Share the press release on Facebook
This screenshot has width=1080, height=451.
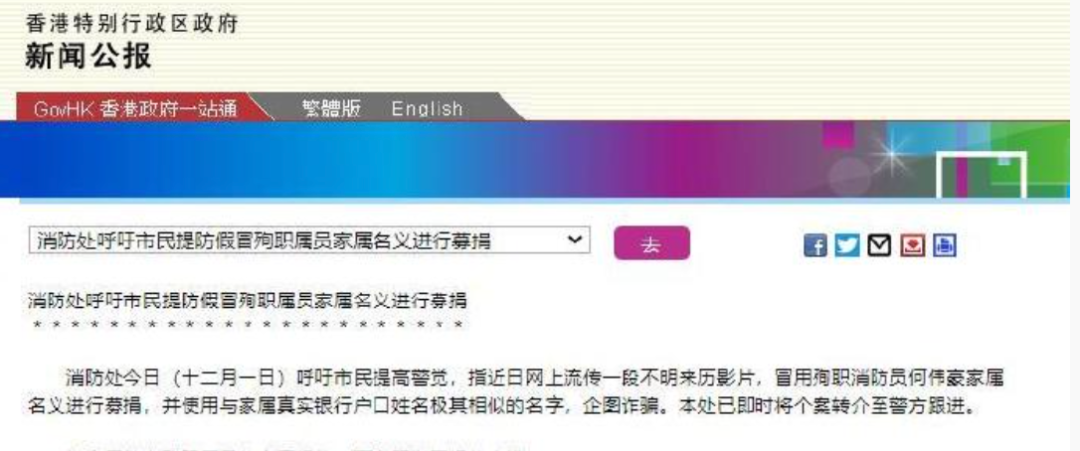[816, 245]
